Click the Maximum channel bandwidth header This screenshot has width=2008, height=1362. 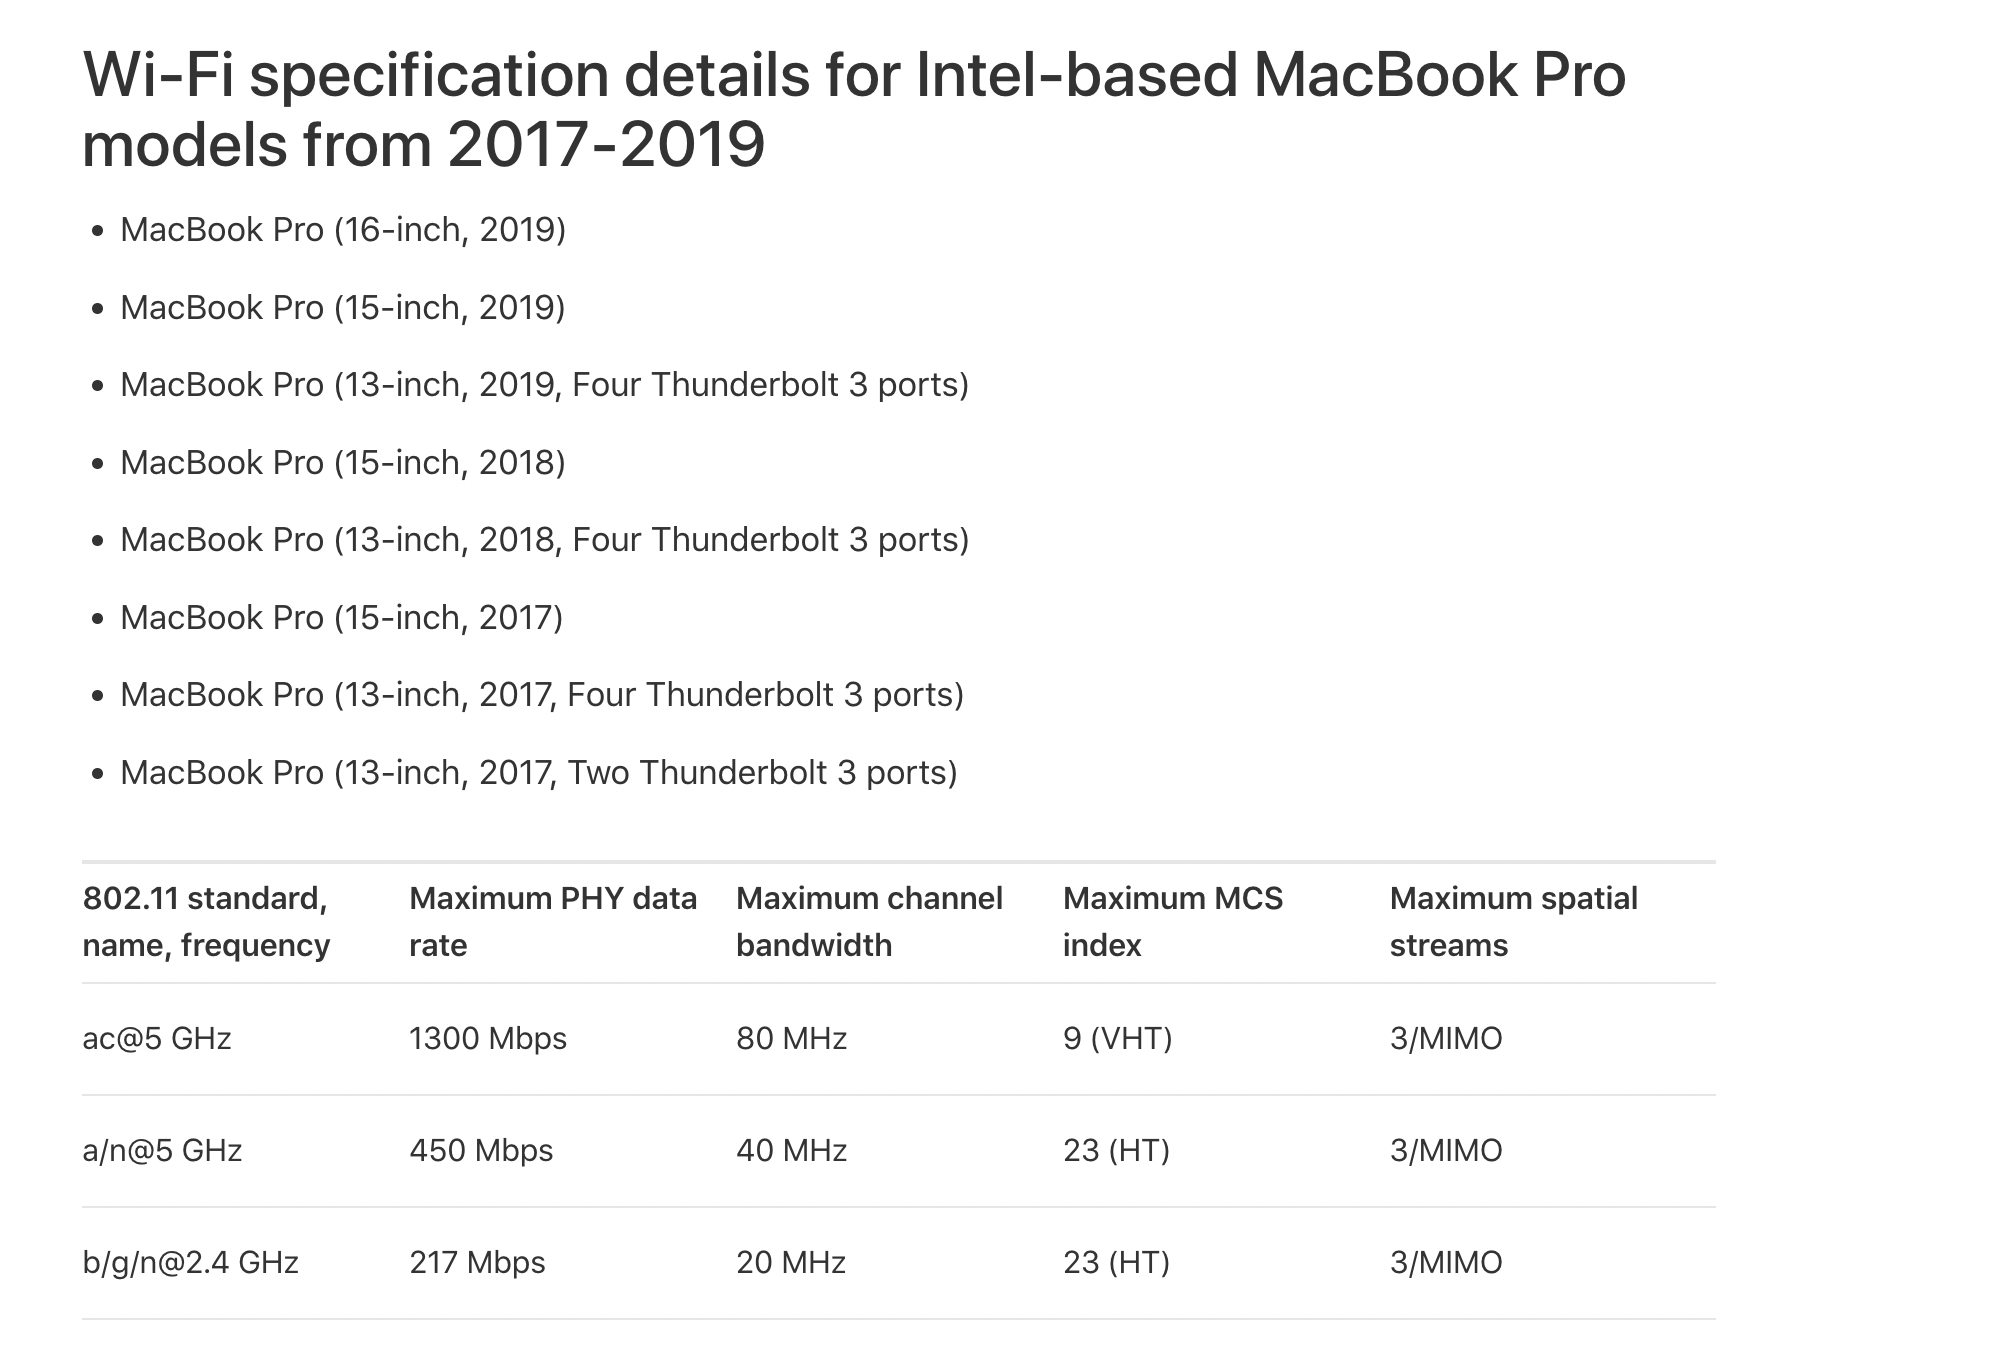[x=869, y=922]
